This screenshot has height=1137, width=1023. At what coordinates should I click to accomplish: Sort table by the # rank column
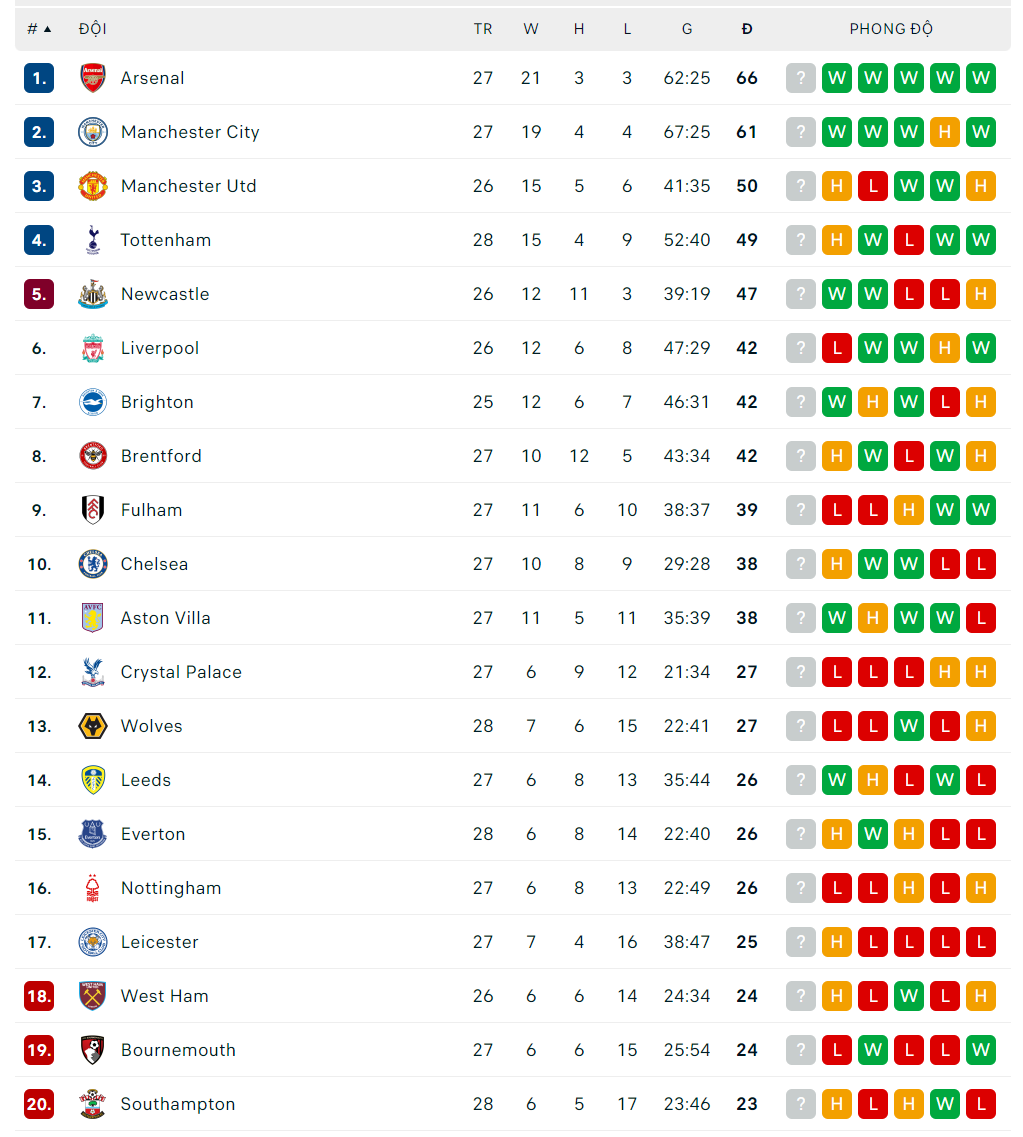(x=38, y=29)
